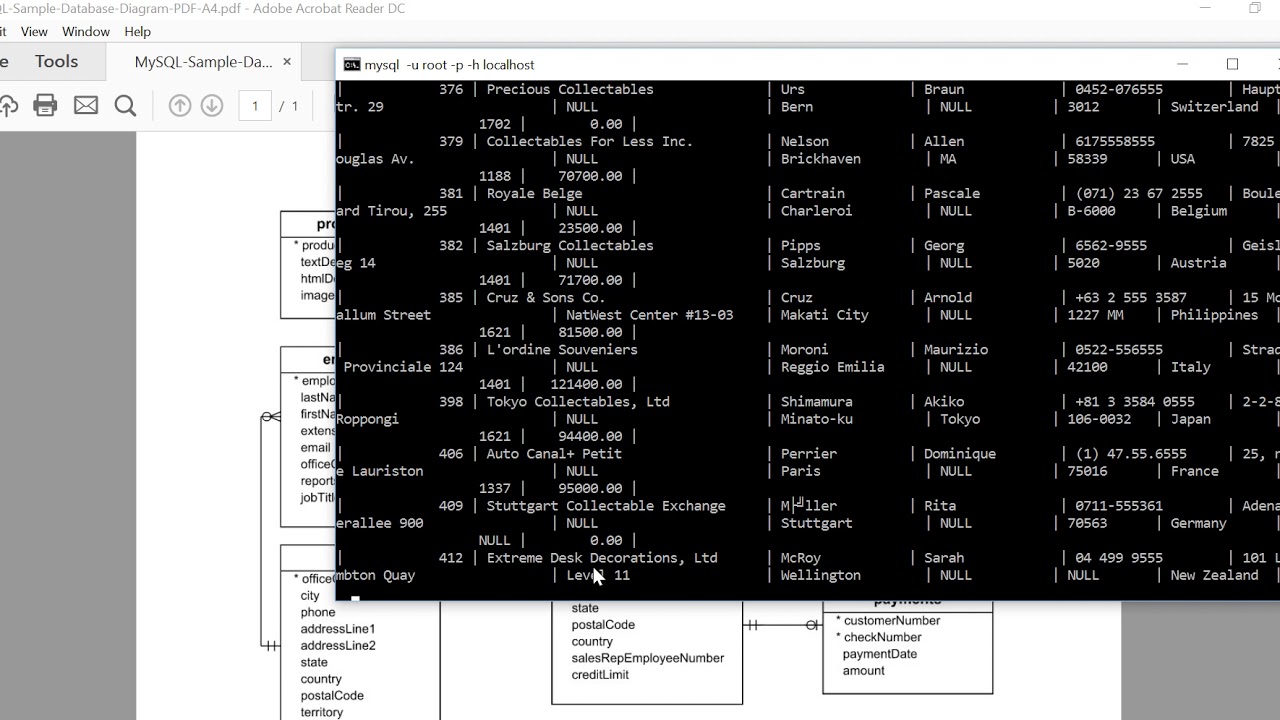This screenshot has height=720, width=1280.
Task: Click 'postalCode' field in customers diagram box
Action: tap(603, 625)
